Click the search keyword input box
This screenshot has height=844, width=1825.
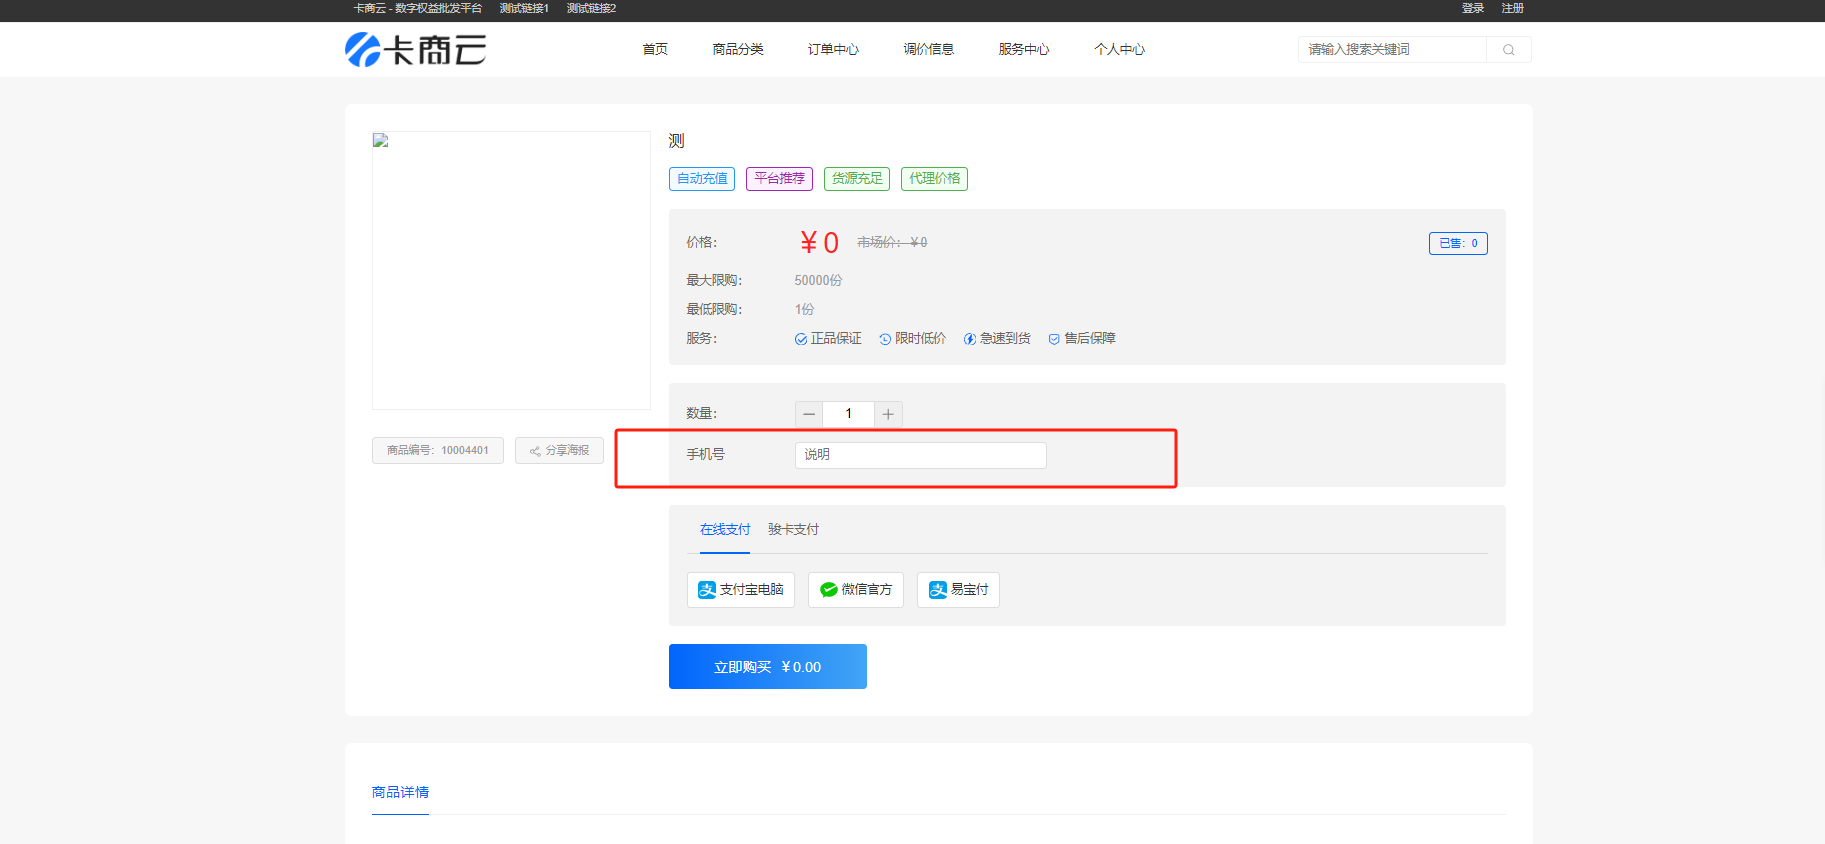click(x=1392, y=50)
